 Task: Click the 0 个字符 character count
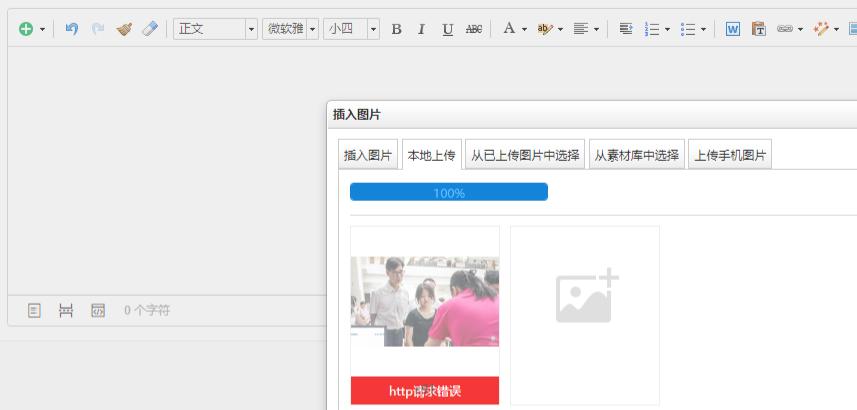(147, 311)
